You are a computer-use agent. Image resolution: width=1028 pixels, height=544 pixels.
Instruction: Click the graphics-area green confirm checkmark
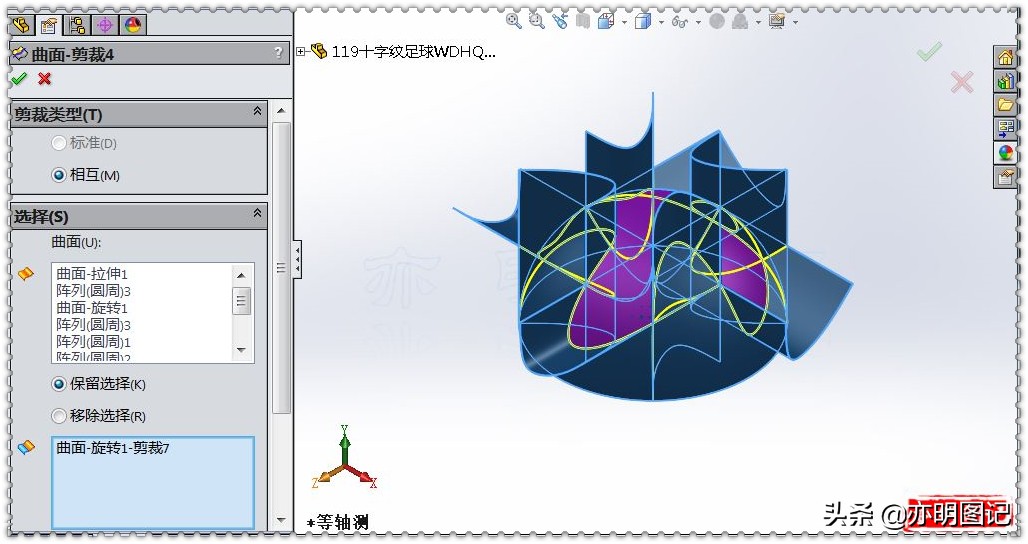pos(930,51)
